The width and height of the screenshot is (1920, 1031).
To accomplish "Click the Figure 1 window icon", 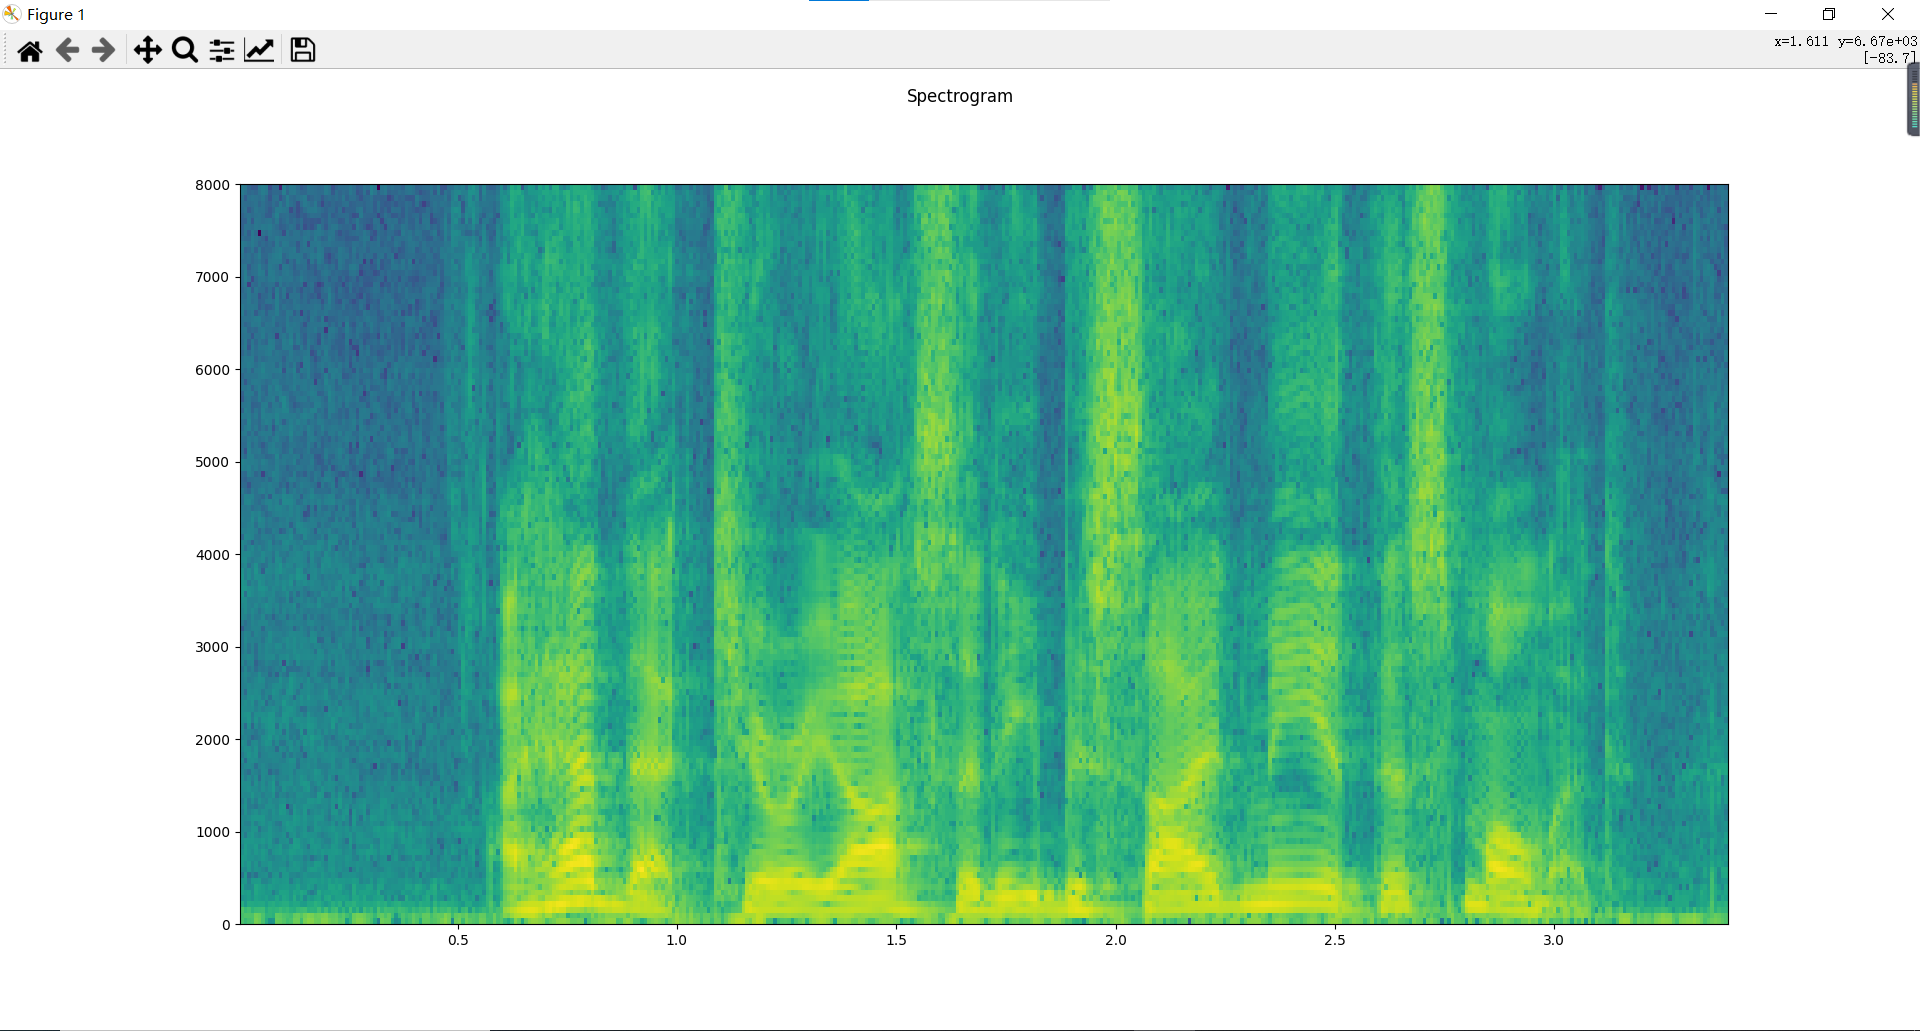I will [12, 14].
